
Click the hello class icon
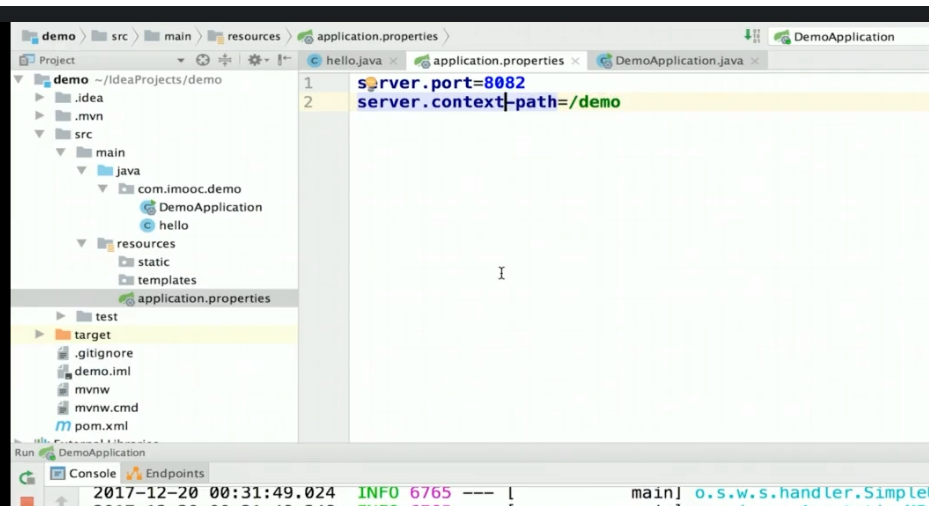pyautogui.click(x=148, y=226)
